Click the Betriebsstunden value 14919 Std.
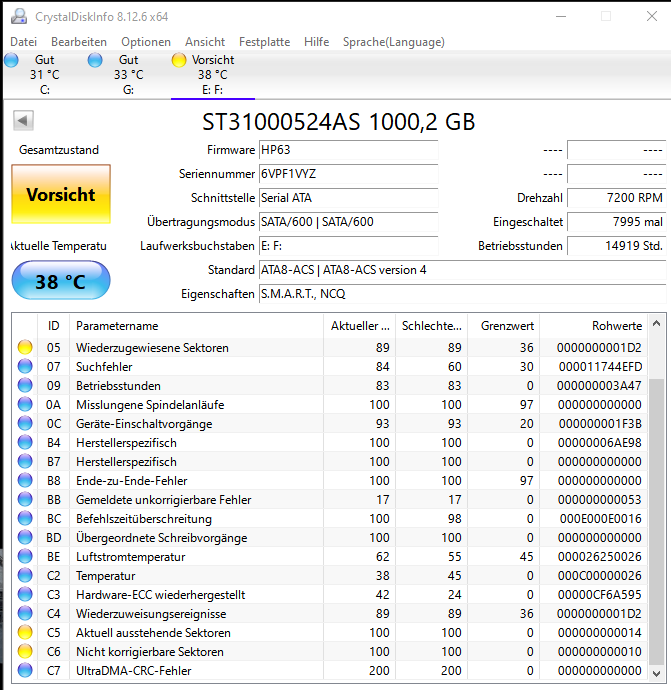Image resolution: width=671 pixels, height=690 pixels. click(x=616, y=246)
